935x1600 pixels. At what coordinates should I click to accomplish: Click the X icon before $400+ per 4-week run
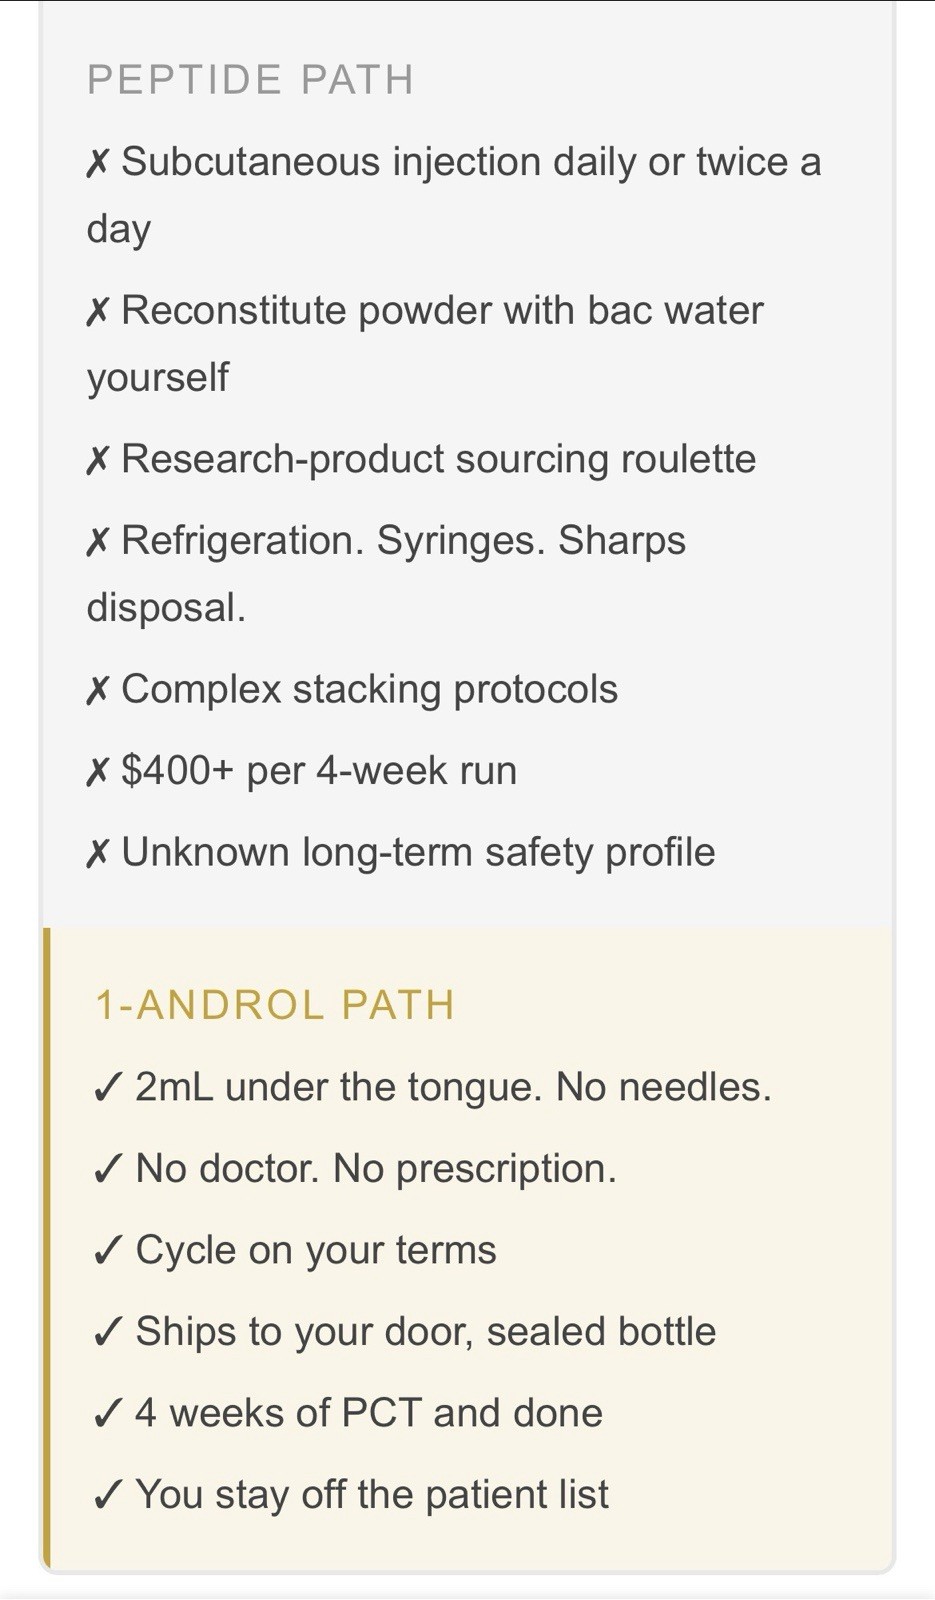coord(97,771)
